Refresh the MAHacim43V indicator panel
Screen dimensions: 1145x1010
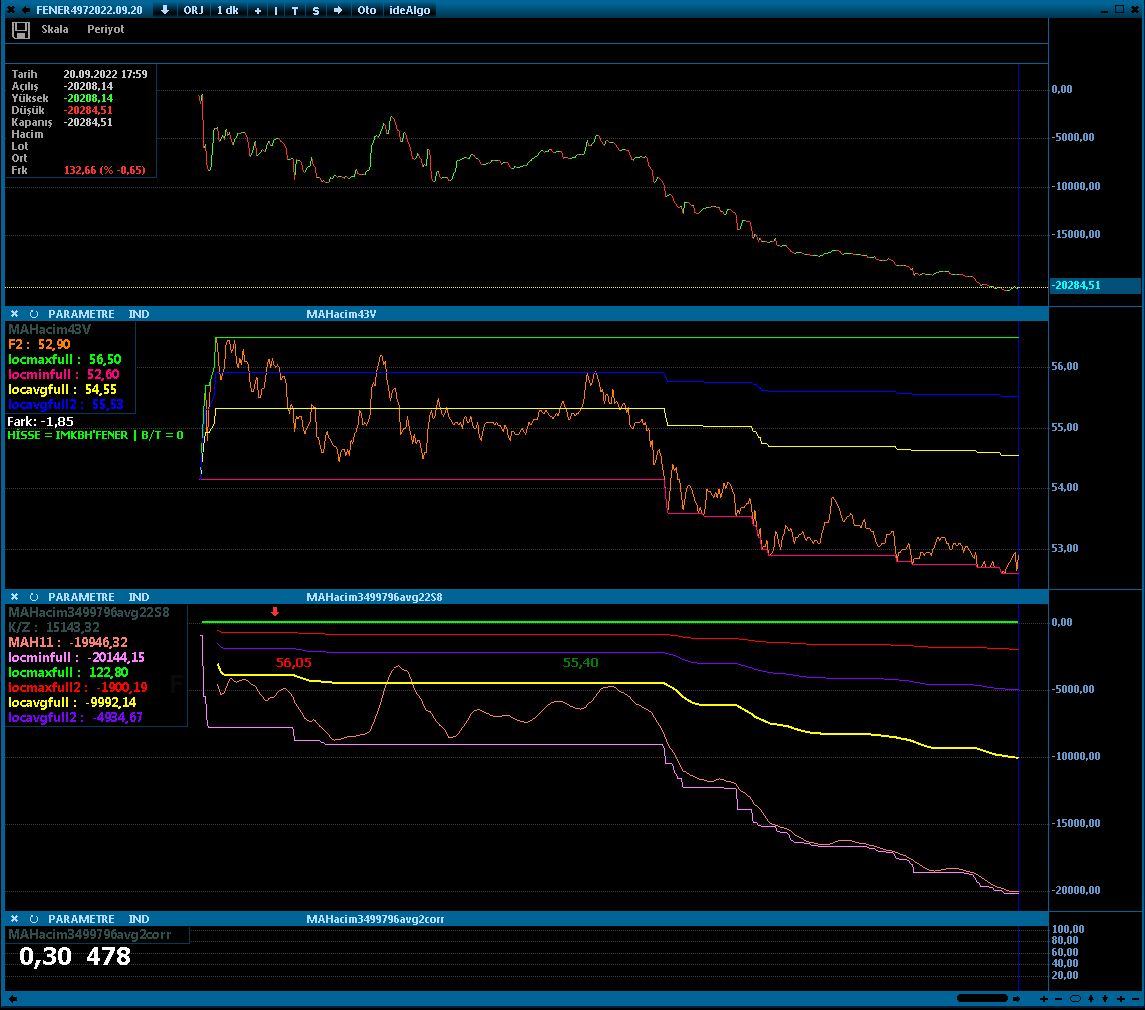34,314
